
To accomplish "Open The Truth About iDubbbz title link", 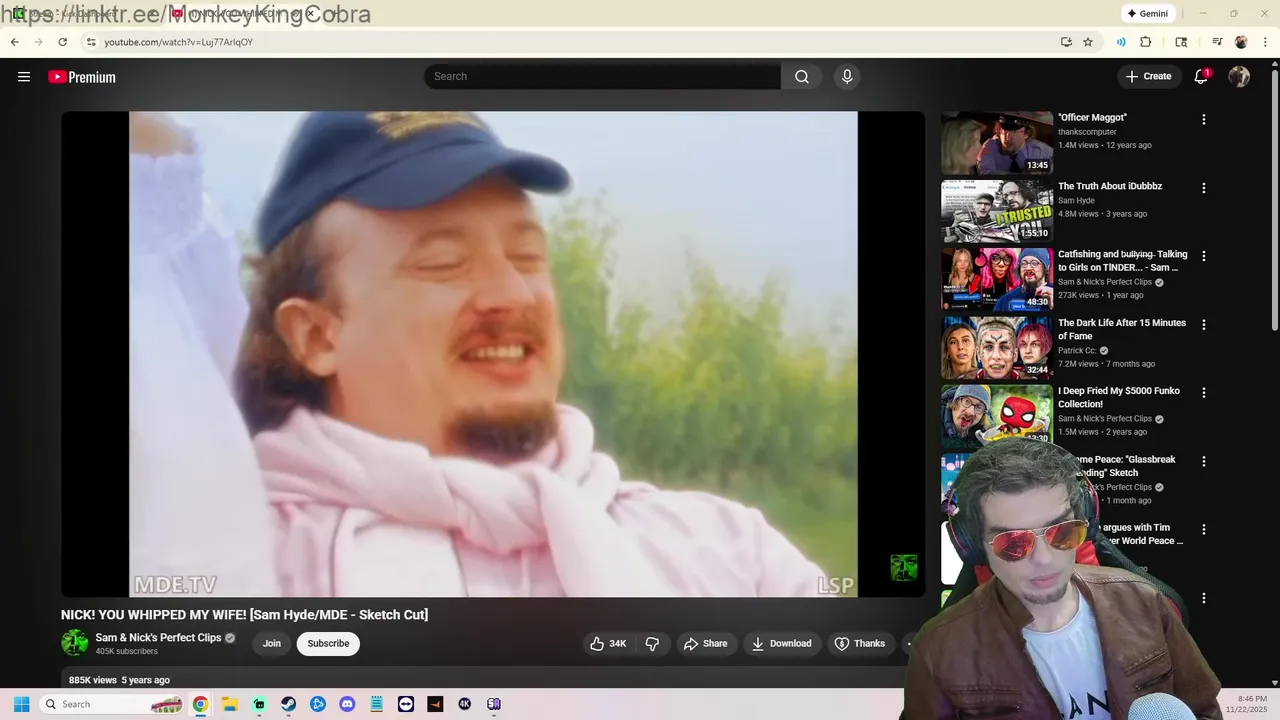I will [x=1110, y=186].
